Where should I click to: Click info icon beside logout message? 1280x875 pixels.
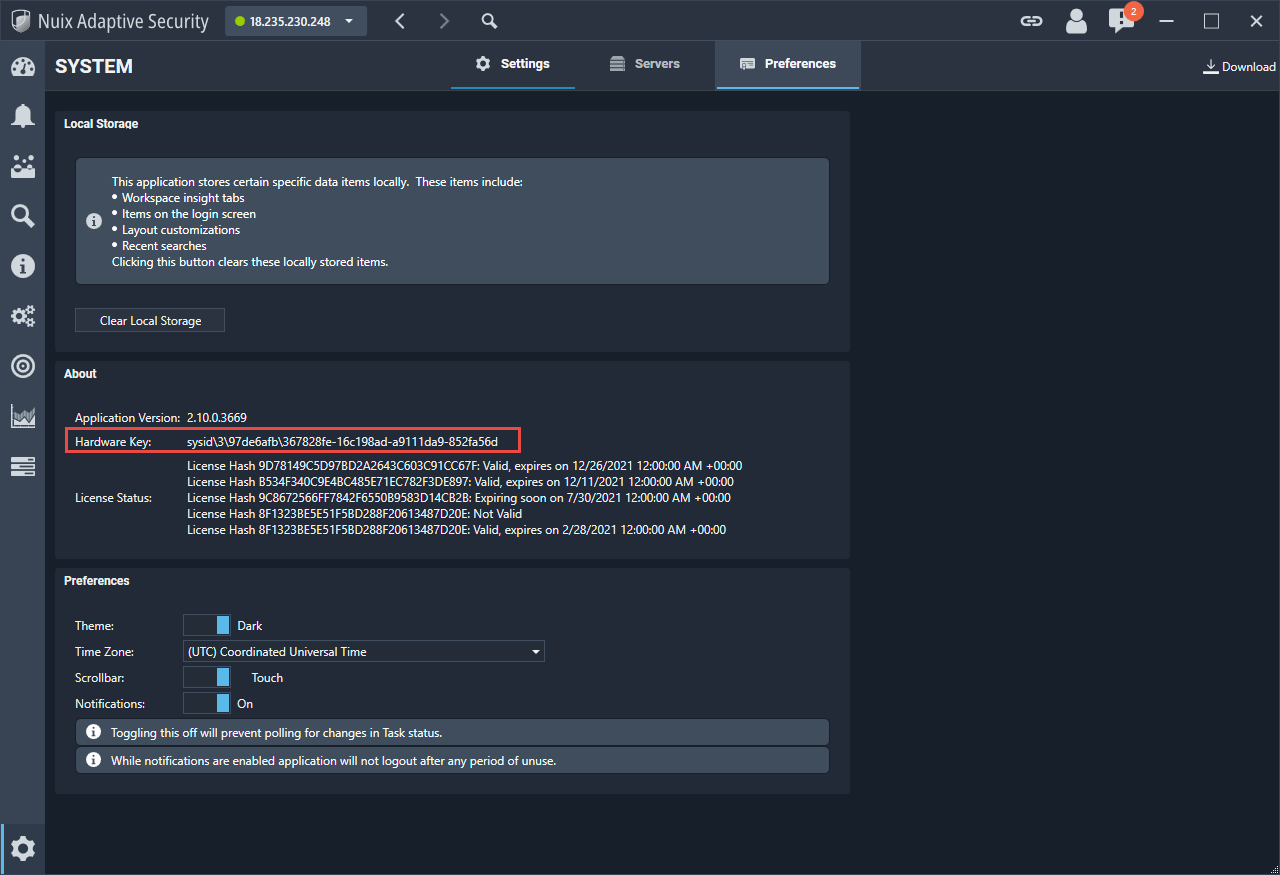94,760
